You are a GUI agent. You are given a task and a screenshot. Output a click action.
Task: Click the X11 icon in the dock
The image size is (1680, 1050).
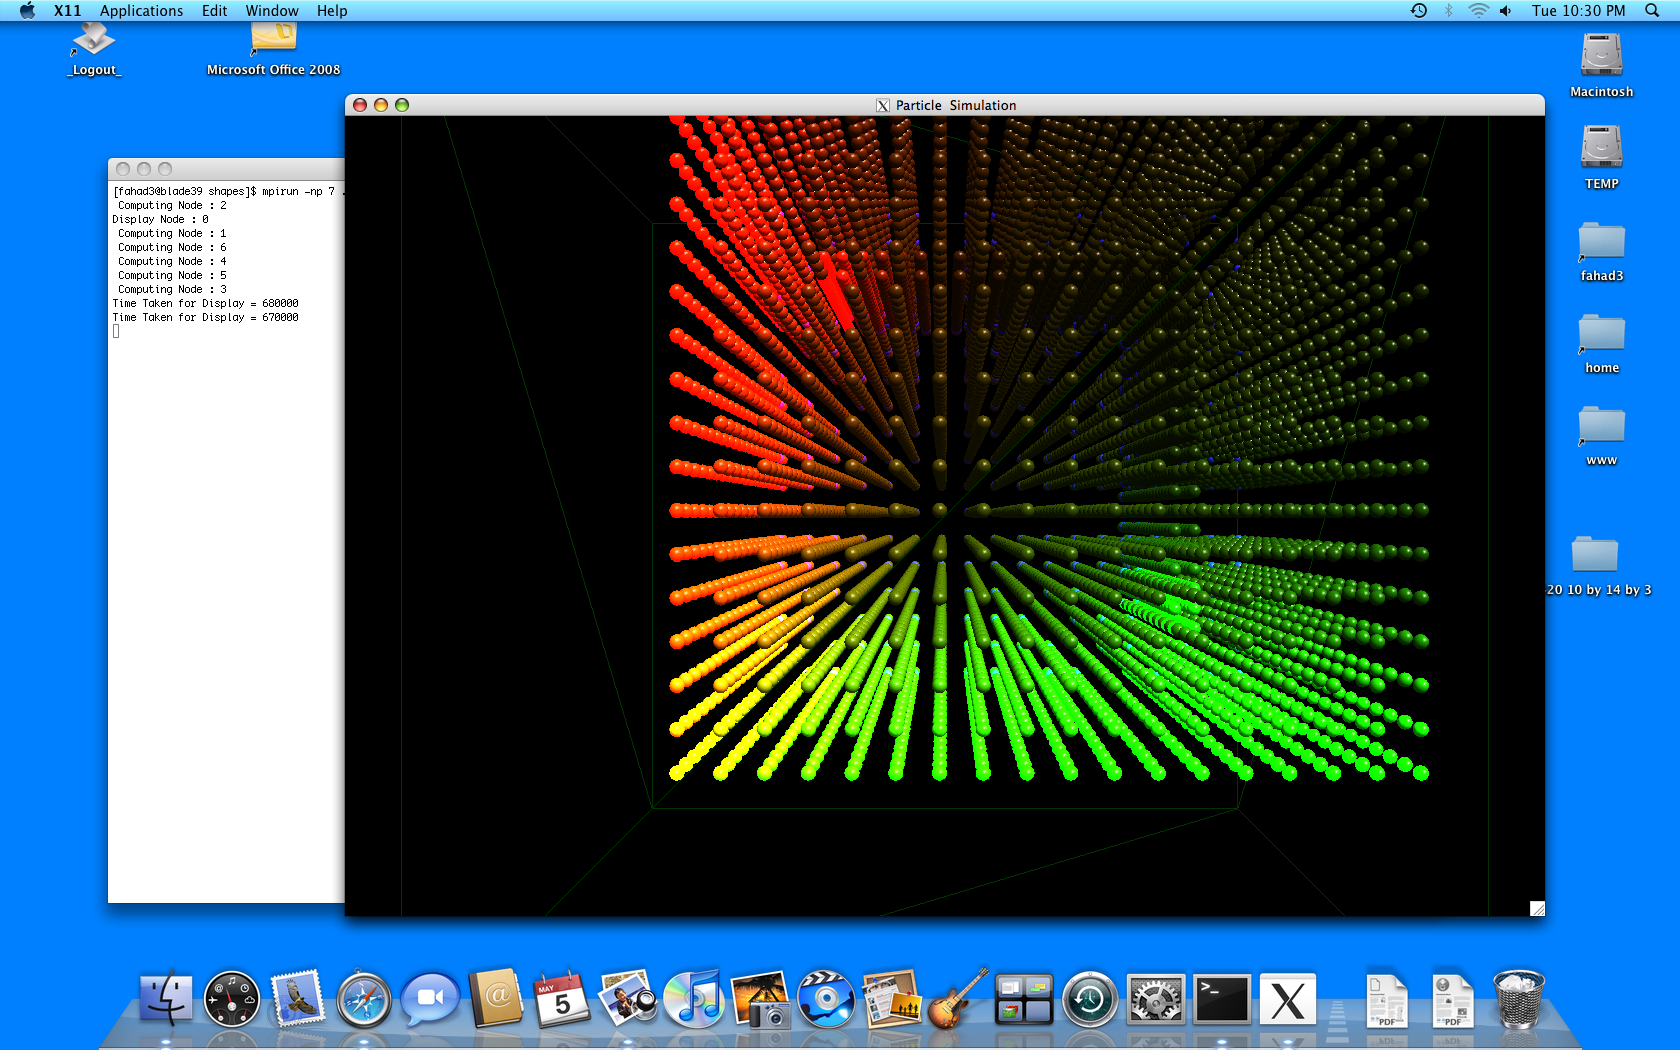tap(1287, 999)
